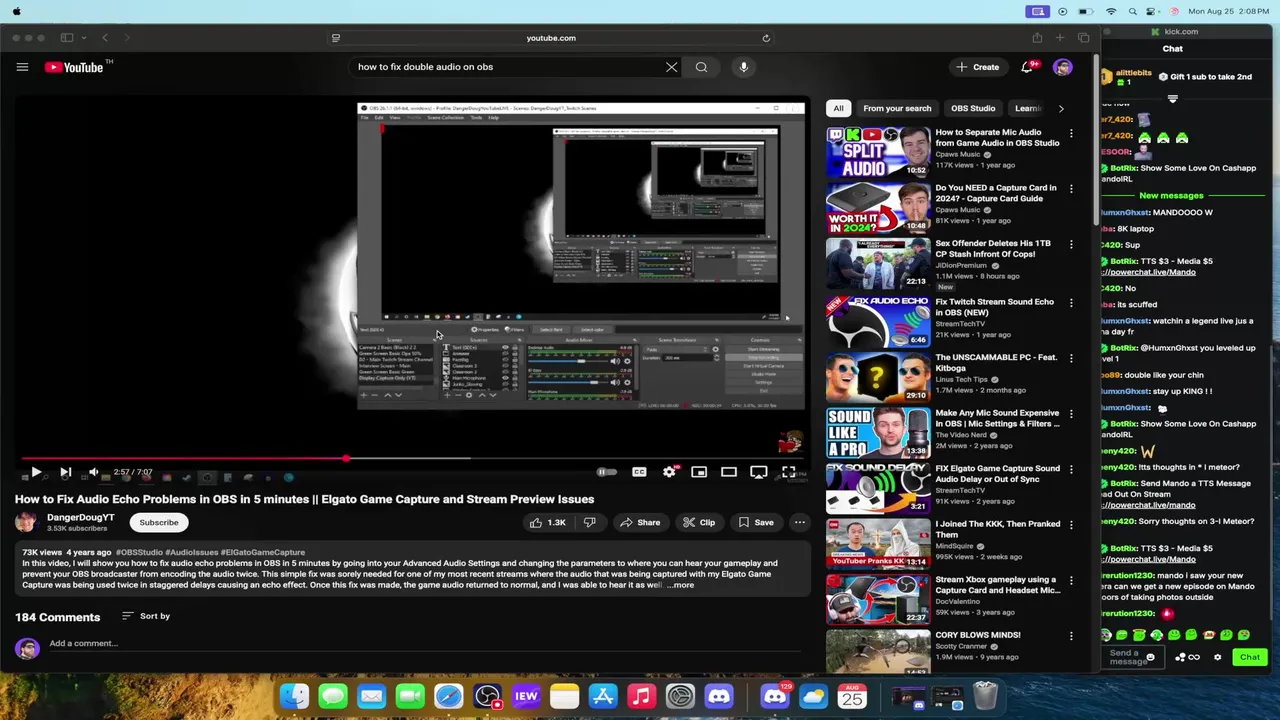Open the player settings gear
The height and width of the screenshot is (720, 1280).
coord(669,472)
